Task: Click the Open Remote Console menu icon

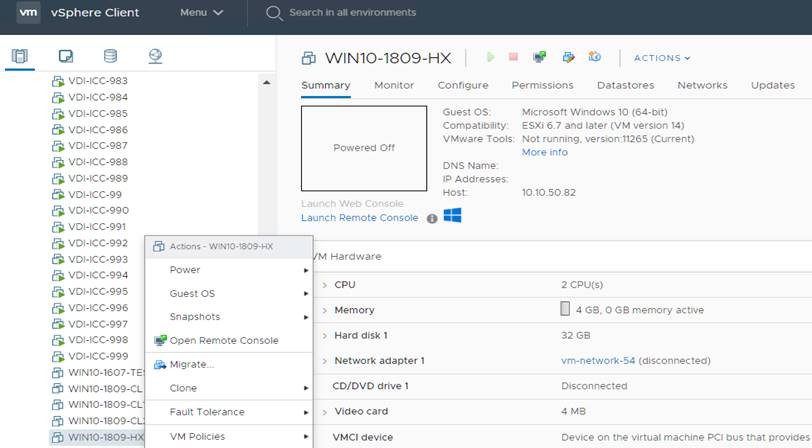Action: (160, 340)
